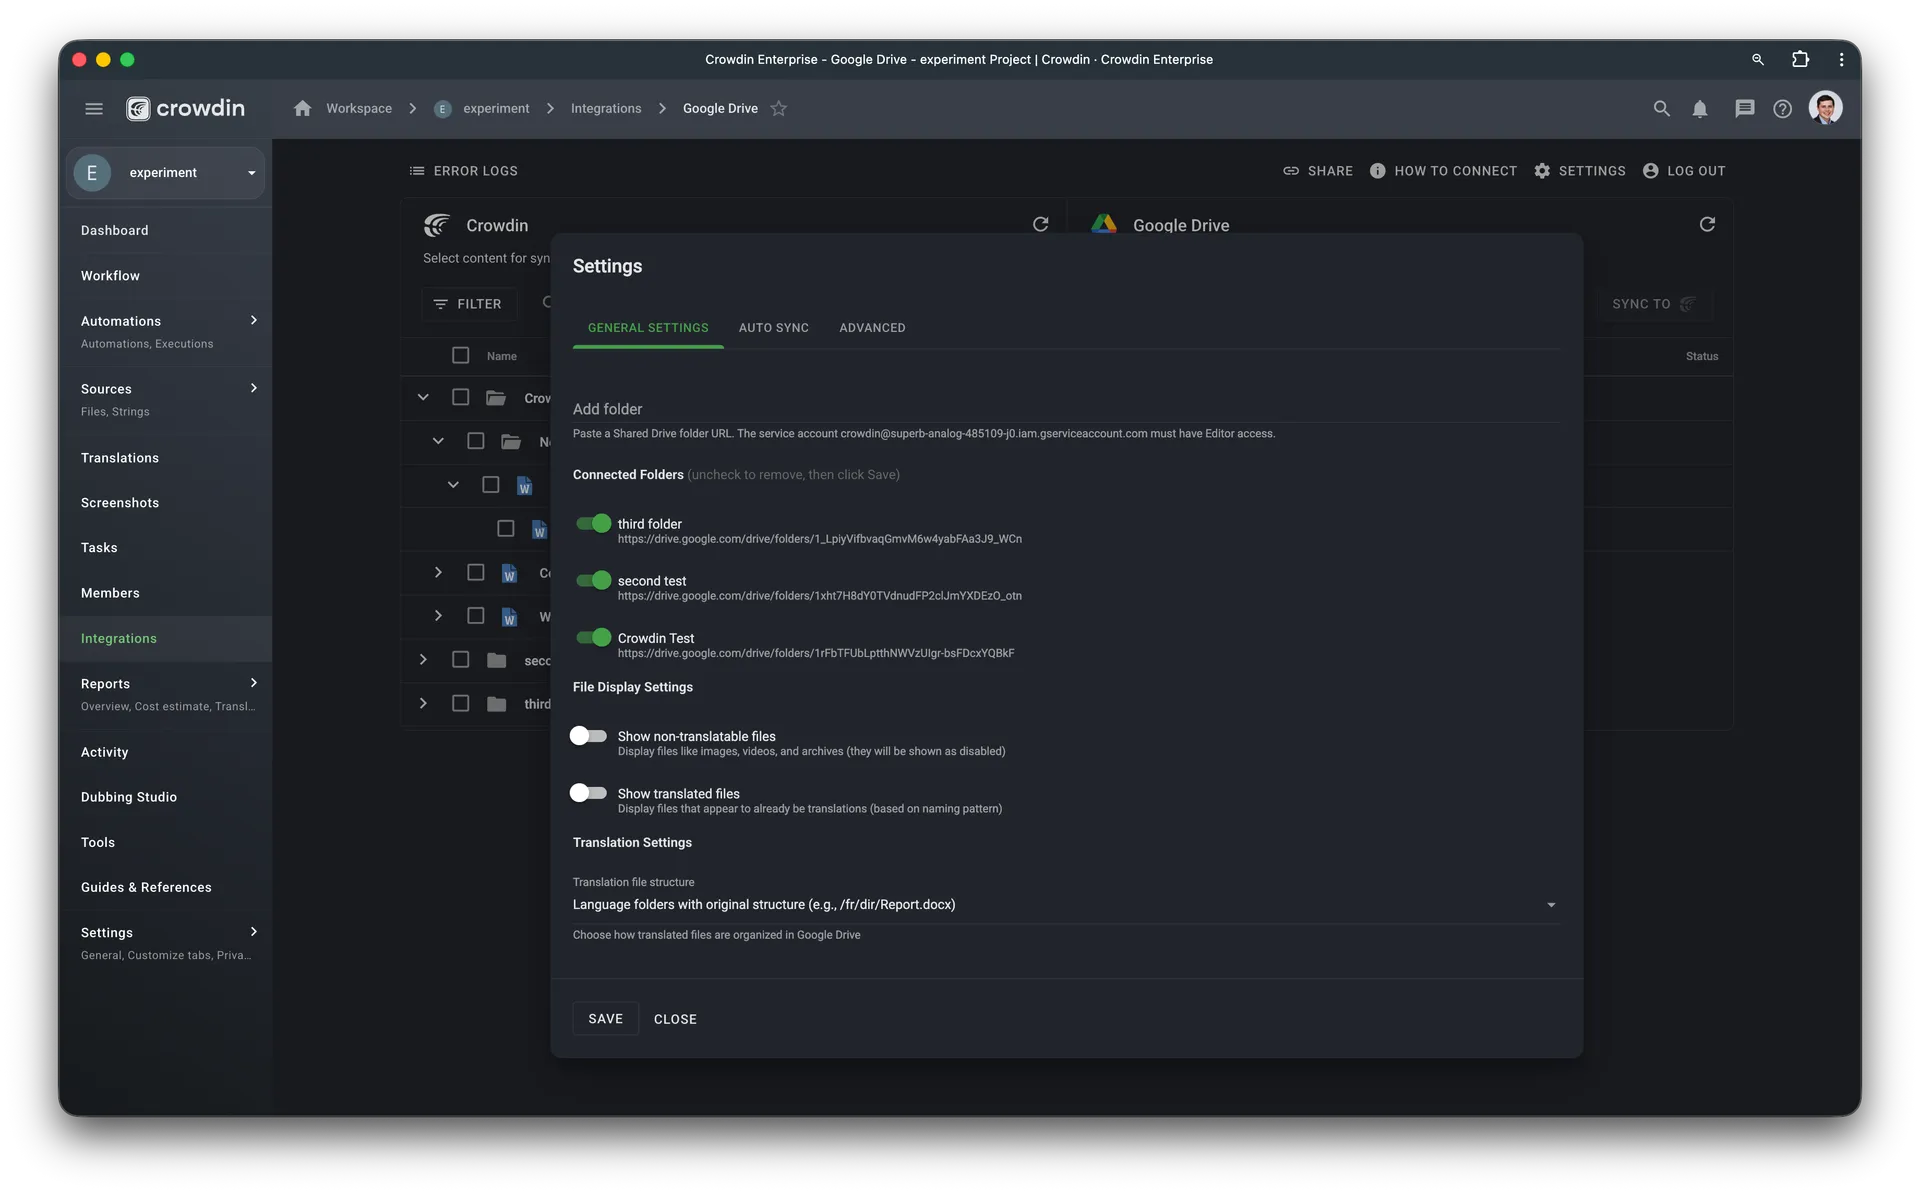This screenshot has height=1194, width=1920.
Task: Star Google Drive as favorite
Action: [x=779, y=108]
